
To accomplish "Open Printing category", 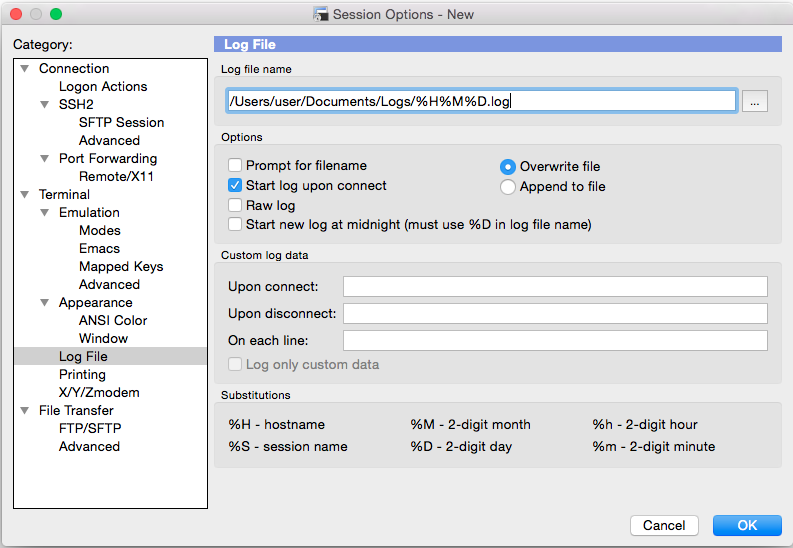I will tap(82, 375).
